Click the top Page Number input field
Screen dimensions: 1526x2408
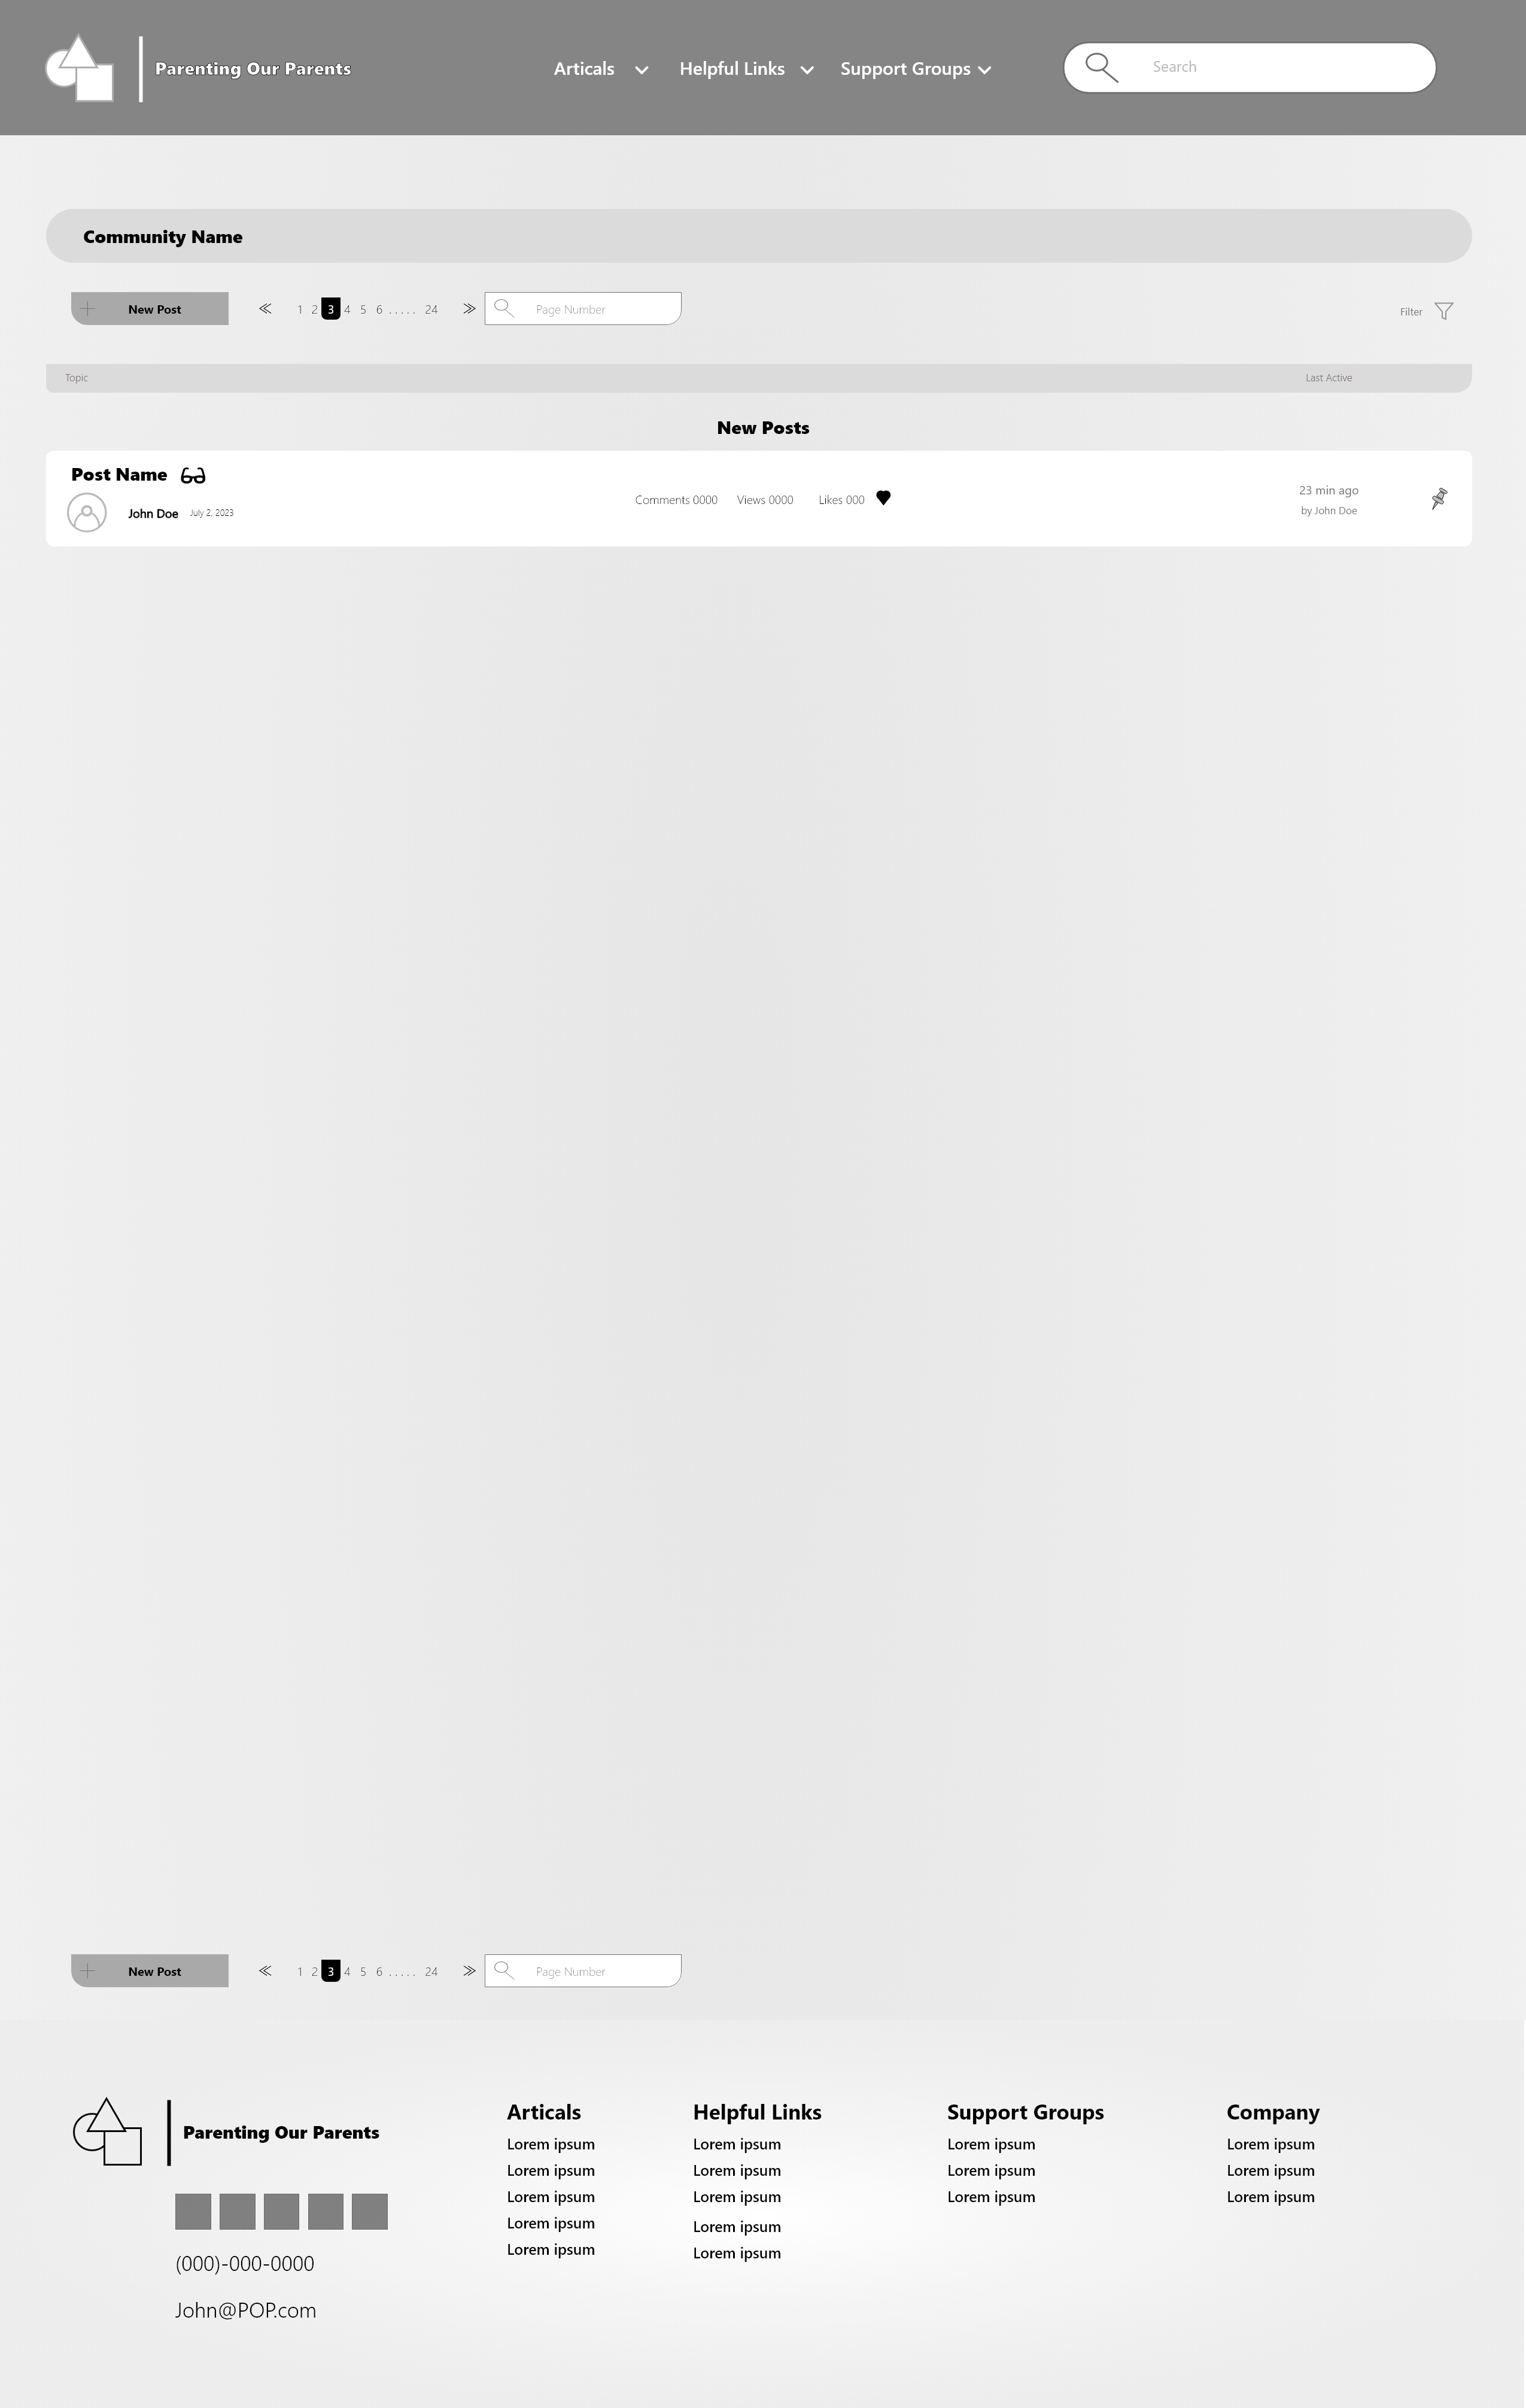(x=583, y=309)
